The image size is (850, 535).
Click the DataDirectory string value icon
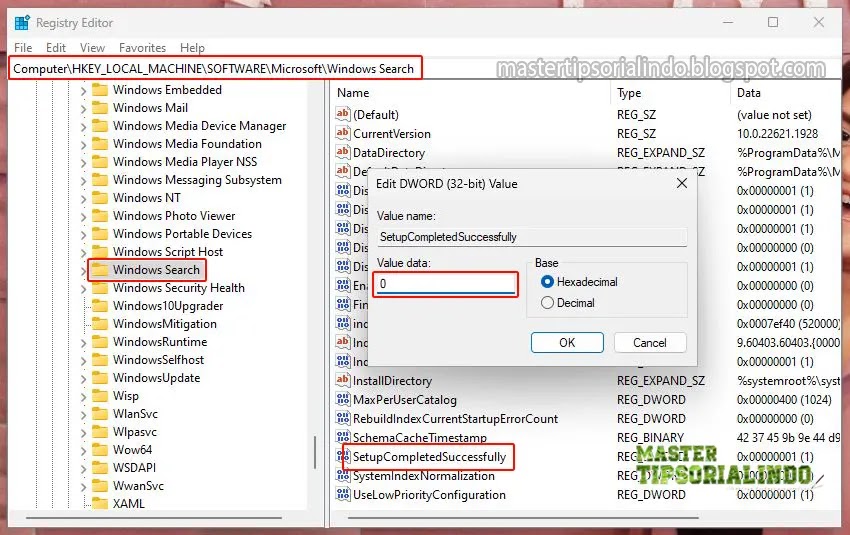coord(343,152)
